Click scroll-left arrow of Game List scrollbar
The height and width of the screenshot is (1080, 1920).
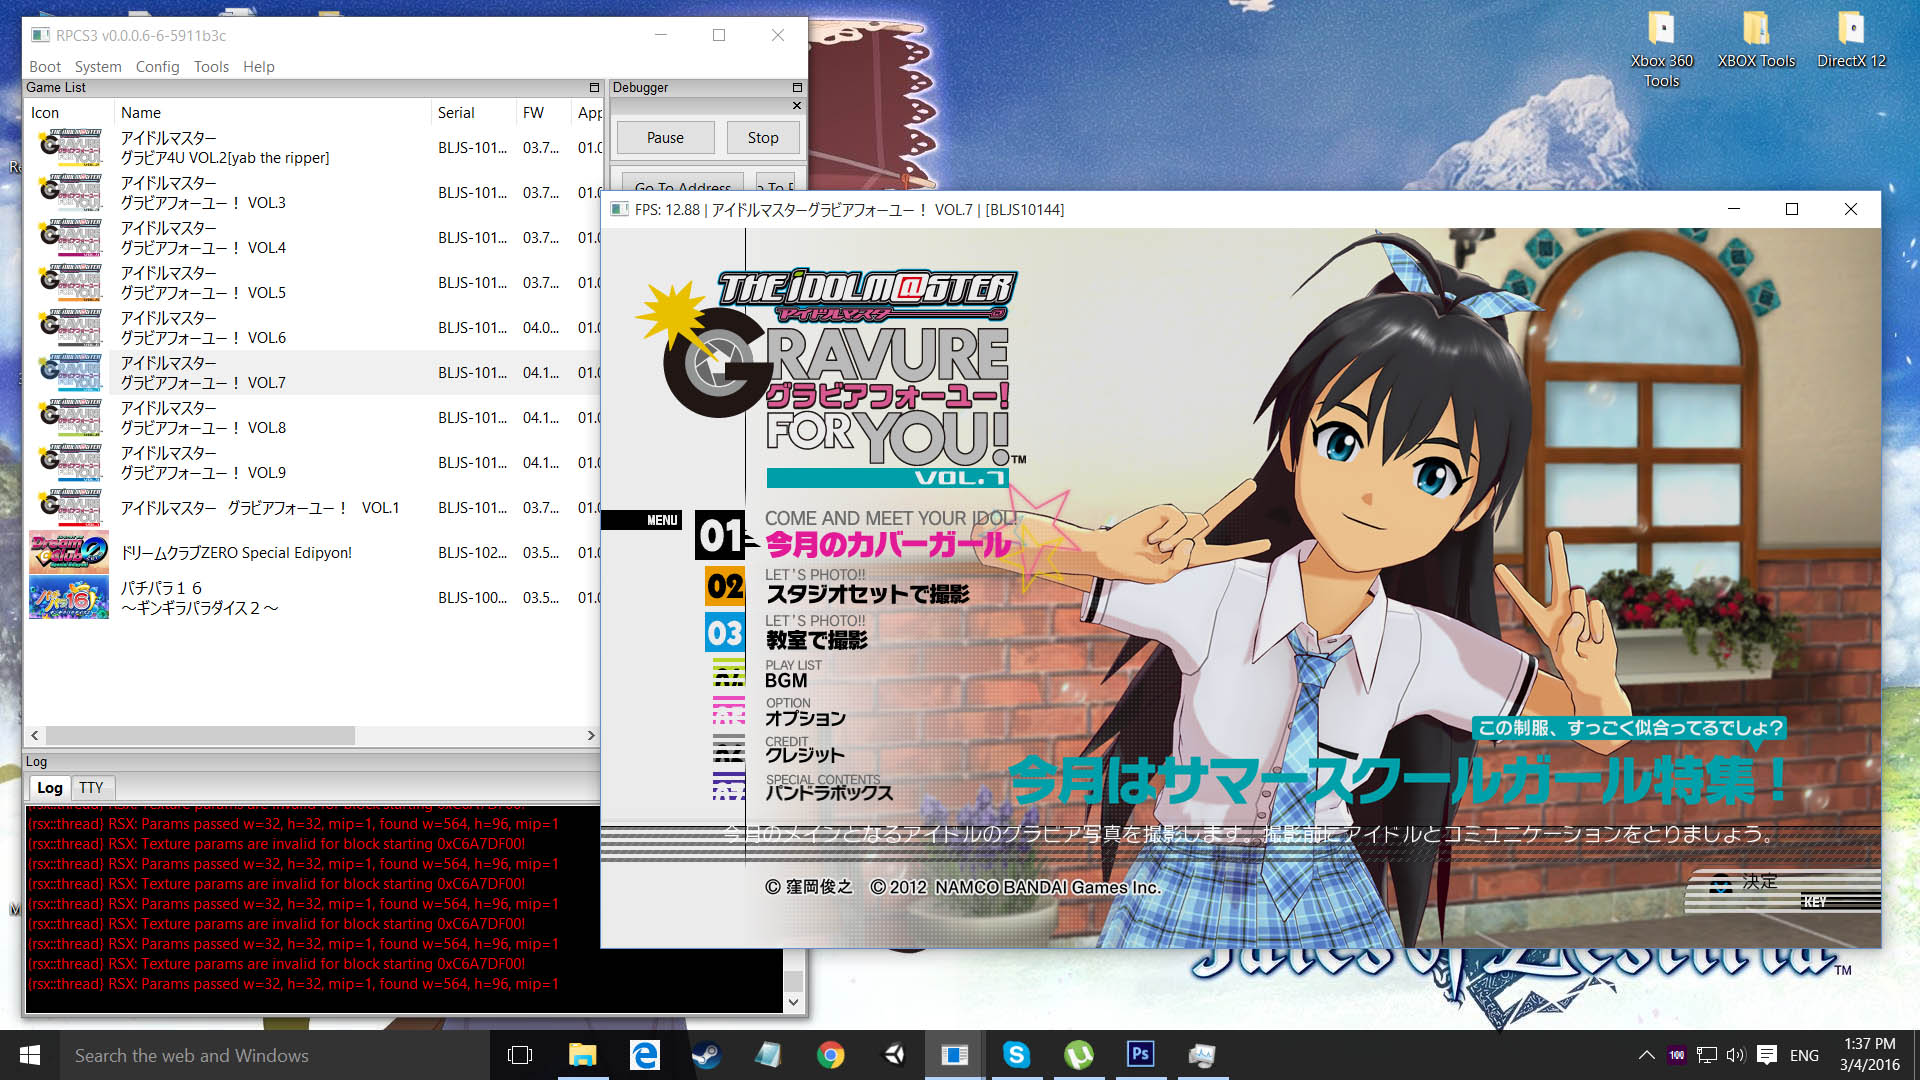coord(35,735)
